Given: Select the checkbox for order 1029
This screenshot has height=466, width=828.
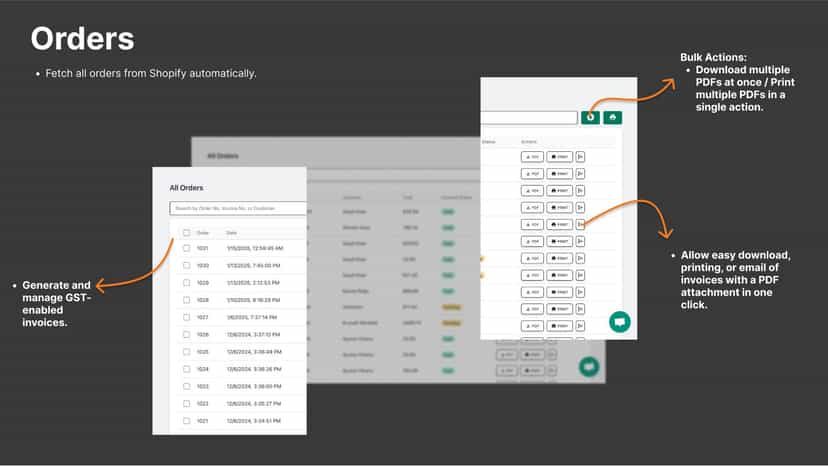Looking at the screenshot, I should (186, 283).
